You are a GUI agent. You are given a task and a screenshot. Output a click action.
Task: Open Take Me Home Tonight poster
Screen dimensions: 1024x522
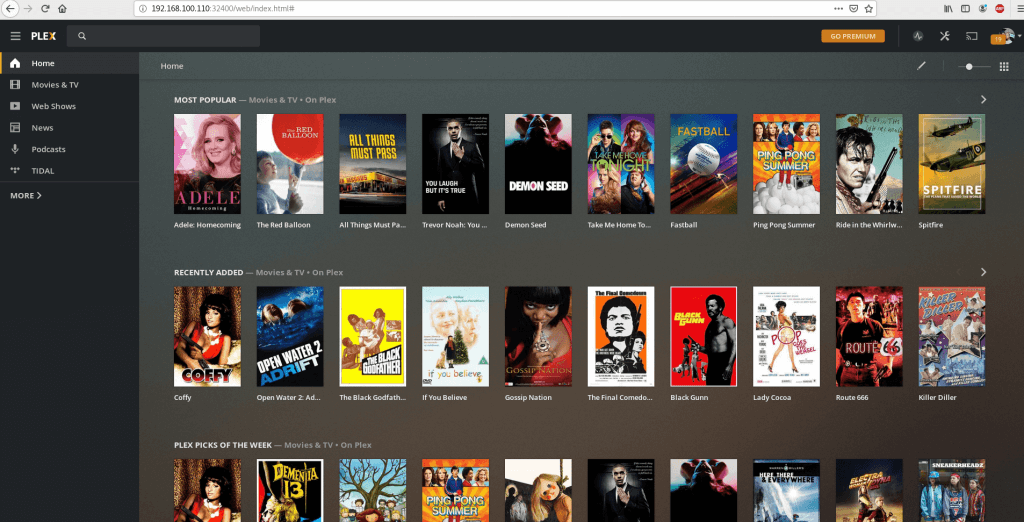[621, 164]
